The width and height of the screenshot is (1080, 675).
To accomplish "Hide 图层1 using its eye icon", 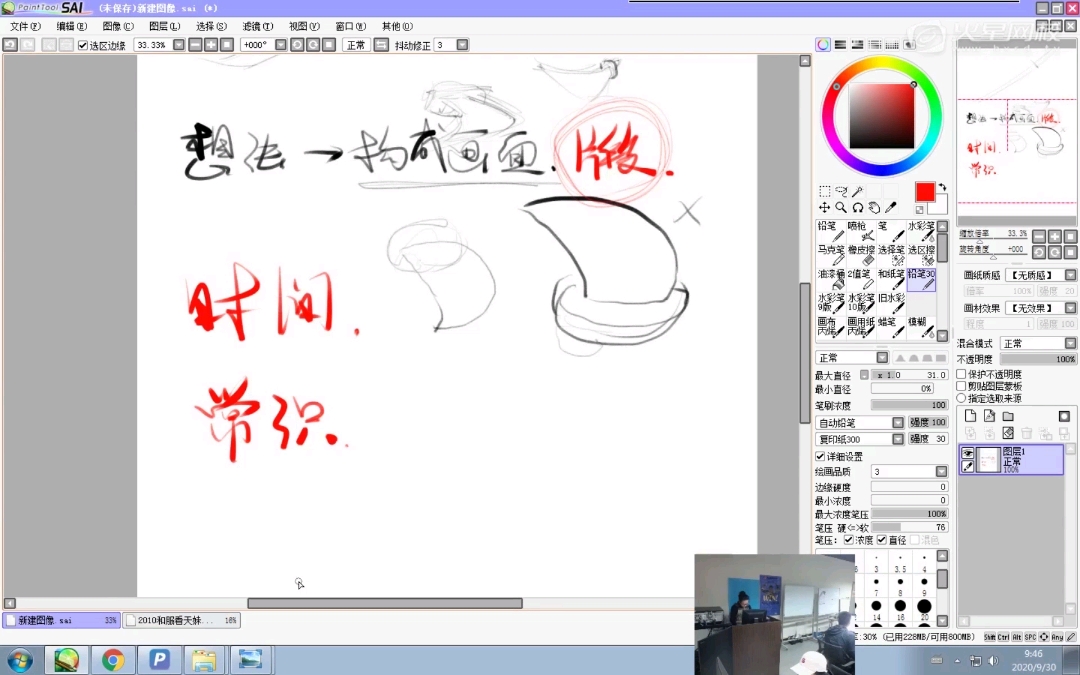I will (968, 453).
